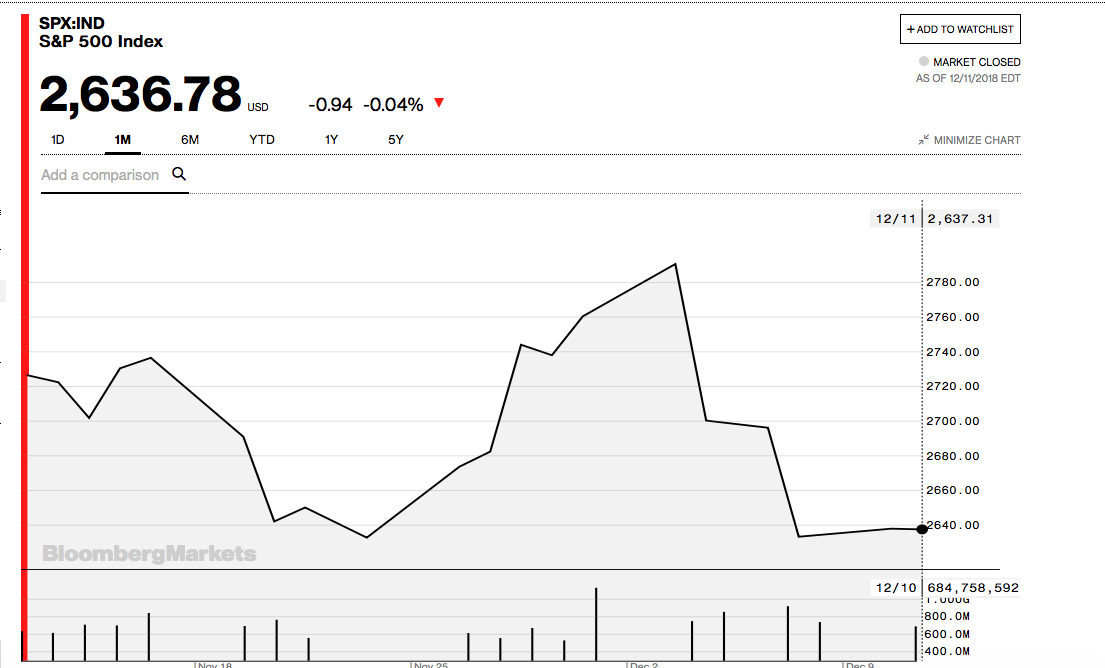
Task: Click the S&P 500 Index title
Action: [x=101, y=42]
